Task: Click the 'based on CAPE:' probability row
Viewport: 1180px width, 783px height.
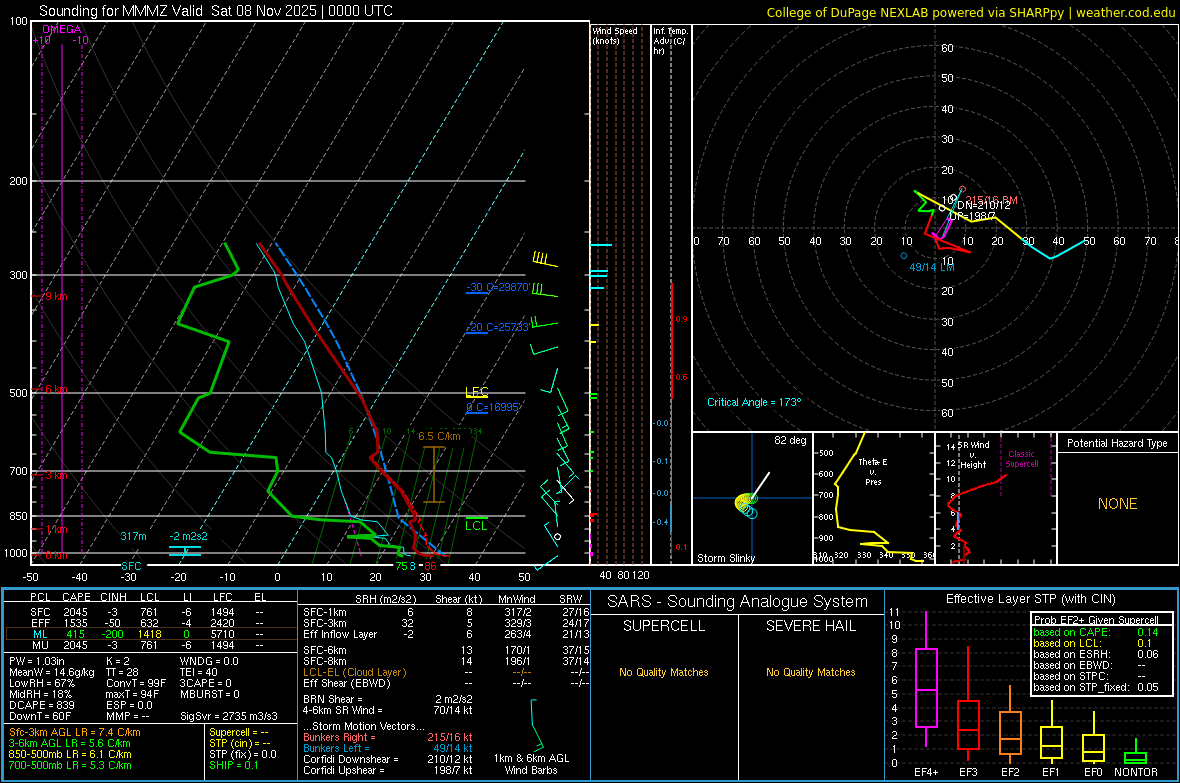Action: [x=1096, y=632]
